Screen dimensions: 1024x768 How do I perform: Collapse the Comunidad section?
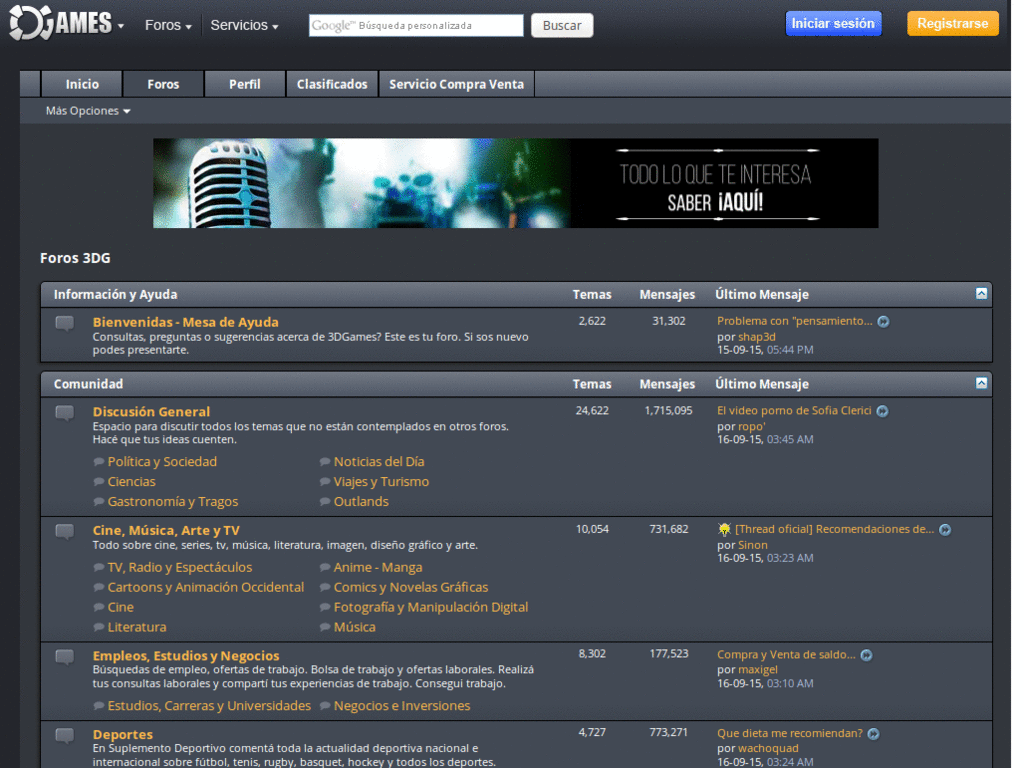(981, 383)
